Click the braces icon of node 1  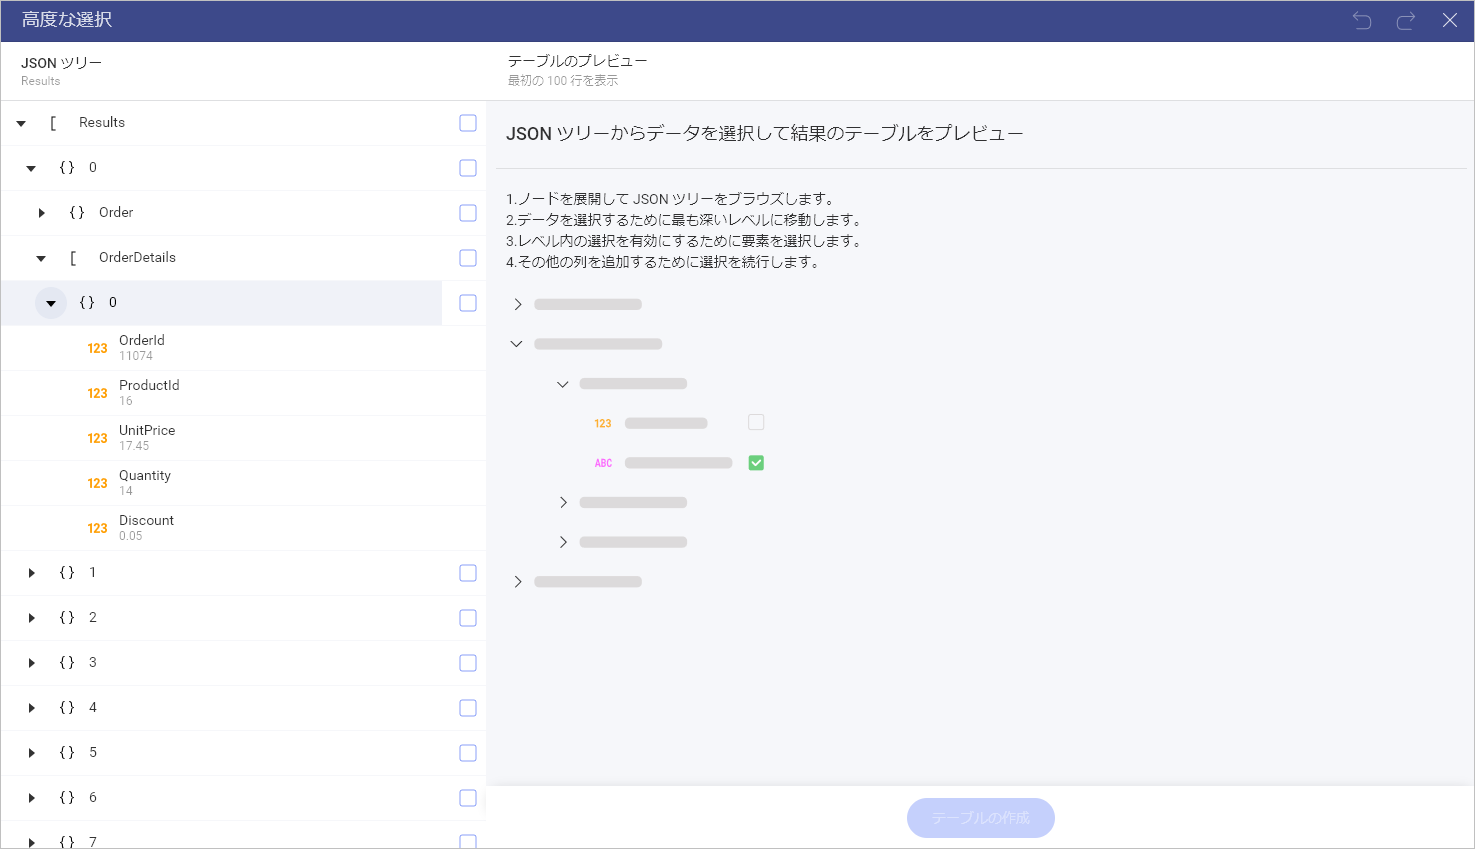[67, 573]
